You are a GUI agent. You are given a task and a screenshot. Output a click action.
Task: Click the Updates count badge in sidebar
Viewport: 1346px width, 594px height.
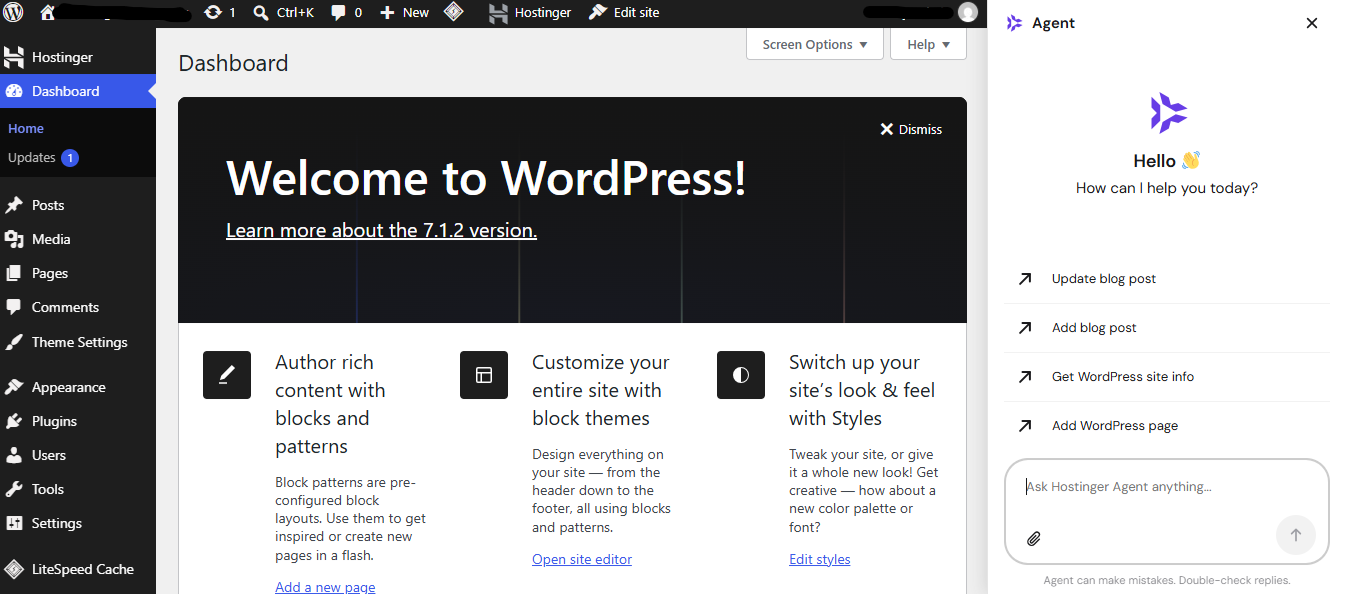click(x=70, y=158)
